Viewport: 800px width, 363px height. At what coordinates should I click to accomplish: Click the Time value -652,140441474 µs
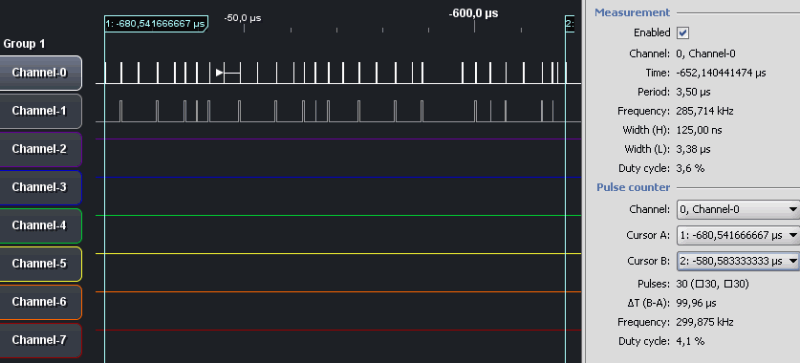(x=721, y=73)
